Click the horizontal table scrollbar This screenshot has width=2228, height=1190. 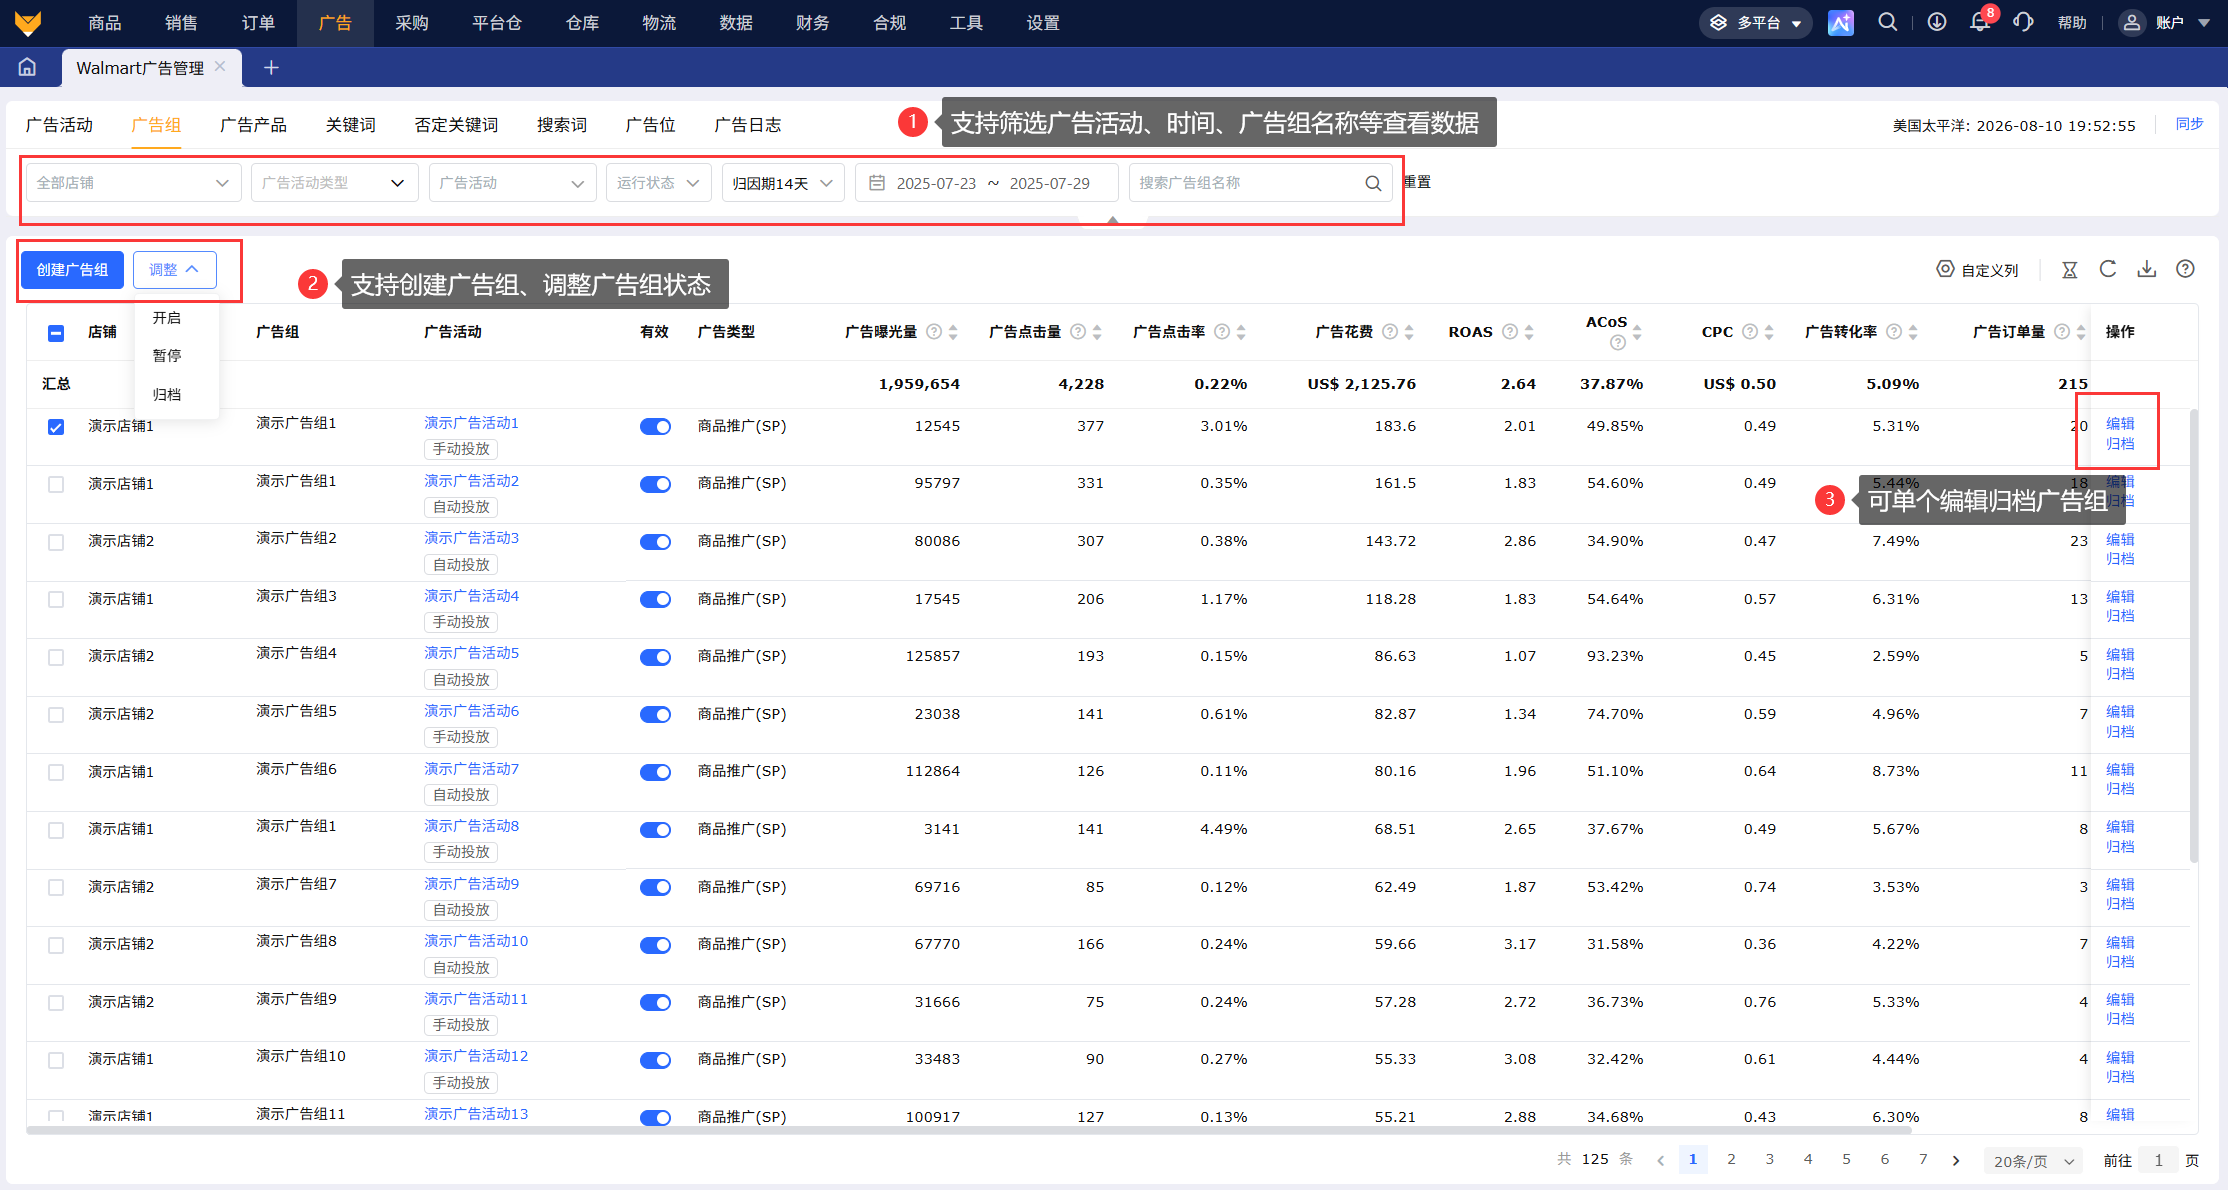click(969, 1131)
